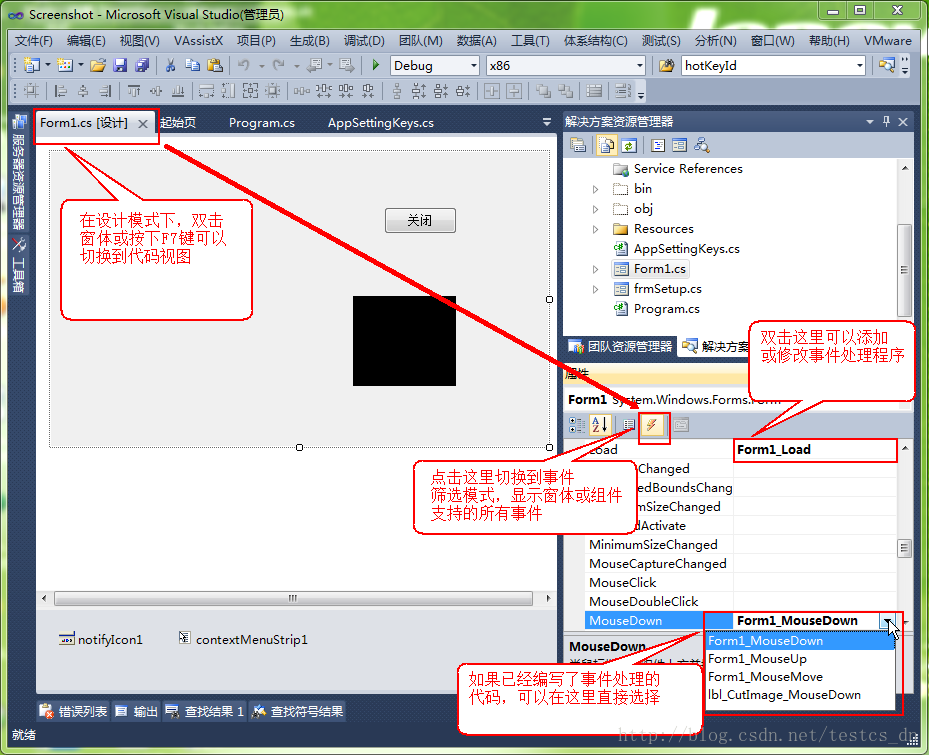
Task: Click Align Tops layout icon
Action: pyautogui.click(x=134, y=91)
